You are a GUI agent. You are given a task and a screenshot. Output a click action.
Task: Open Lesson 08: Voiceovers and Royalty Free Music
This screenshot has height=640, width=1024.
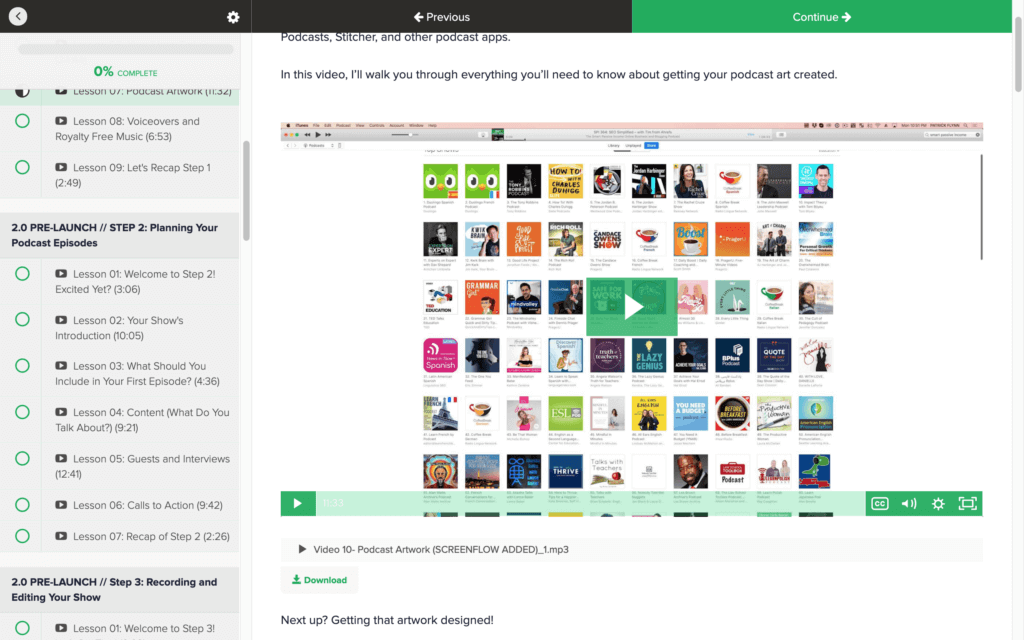[x=127, y=129]
